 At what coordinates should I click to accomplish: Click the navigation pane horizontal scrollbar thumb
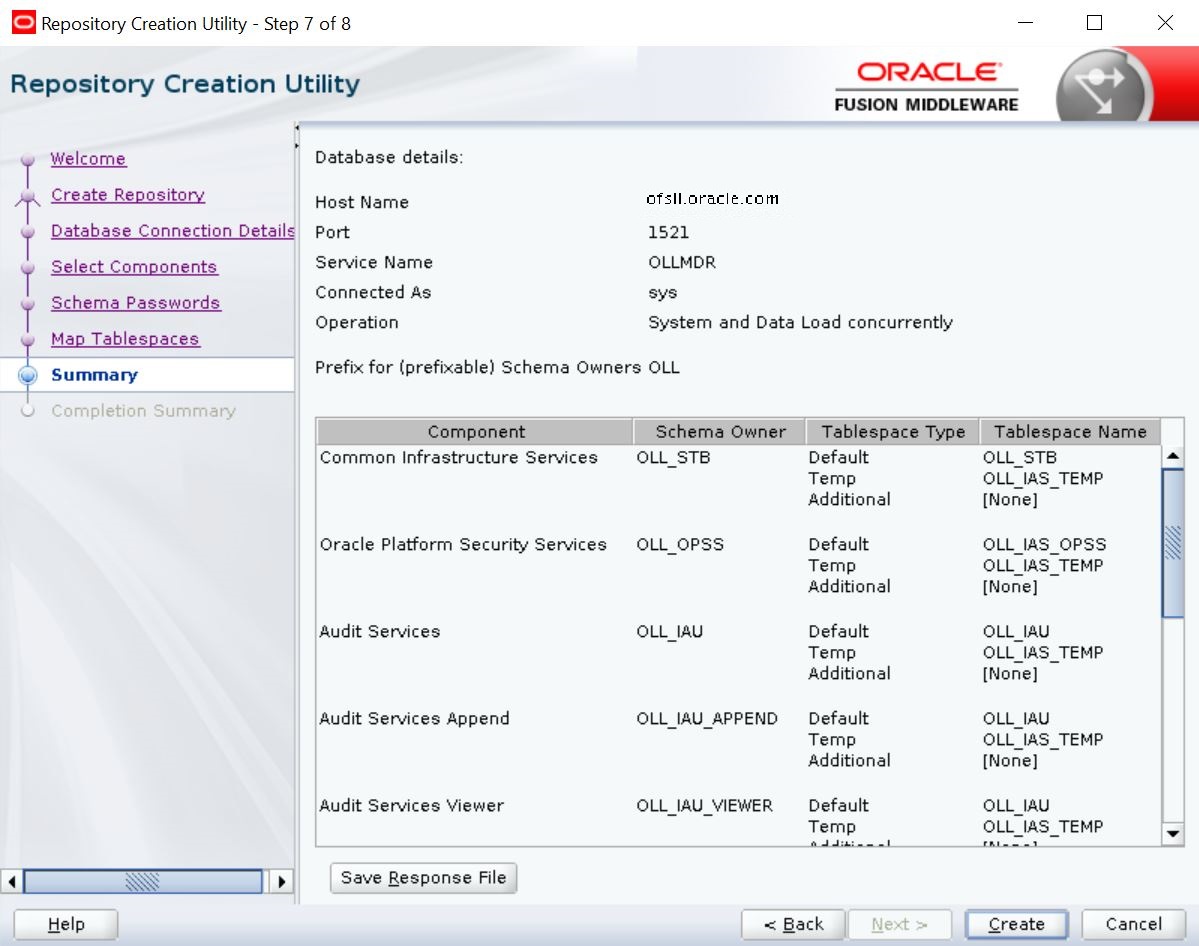(142, 881)
